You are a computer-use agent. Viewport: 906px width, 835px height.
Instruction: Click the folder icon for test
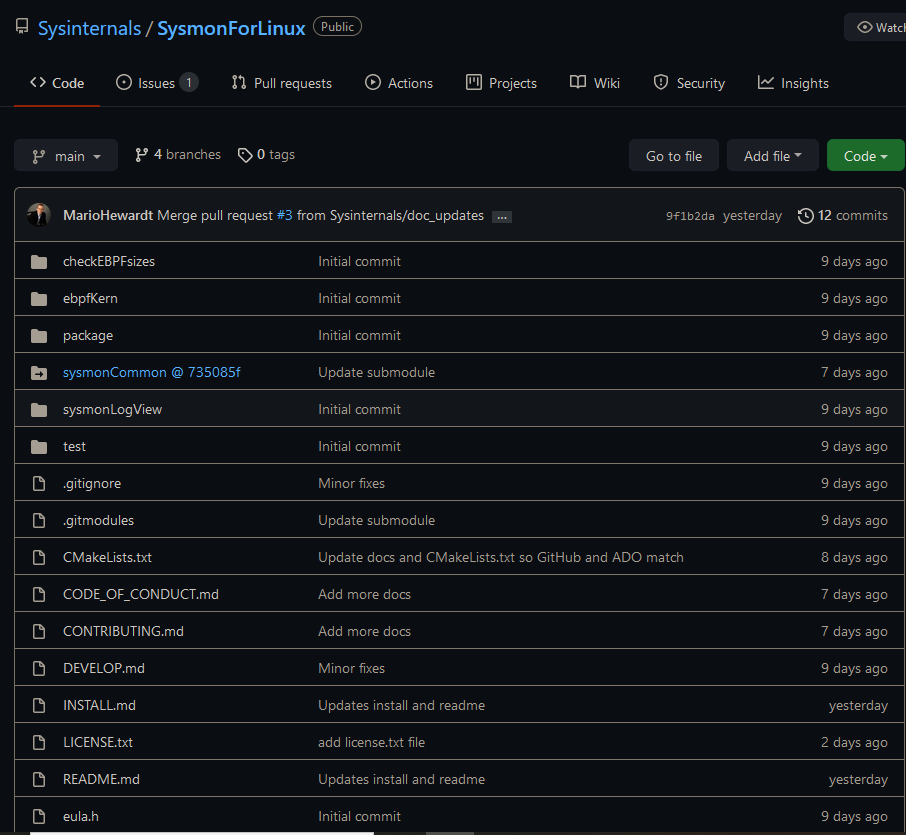(x=39, y=447)
